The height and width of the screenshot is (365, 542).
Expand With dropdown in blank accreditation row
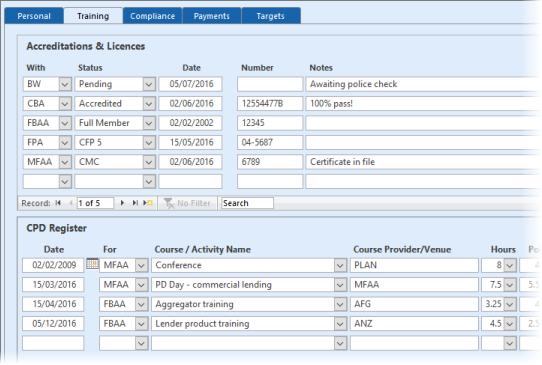click(65, 181)
